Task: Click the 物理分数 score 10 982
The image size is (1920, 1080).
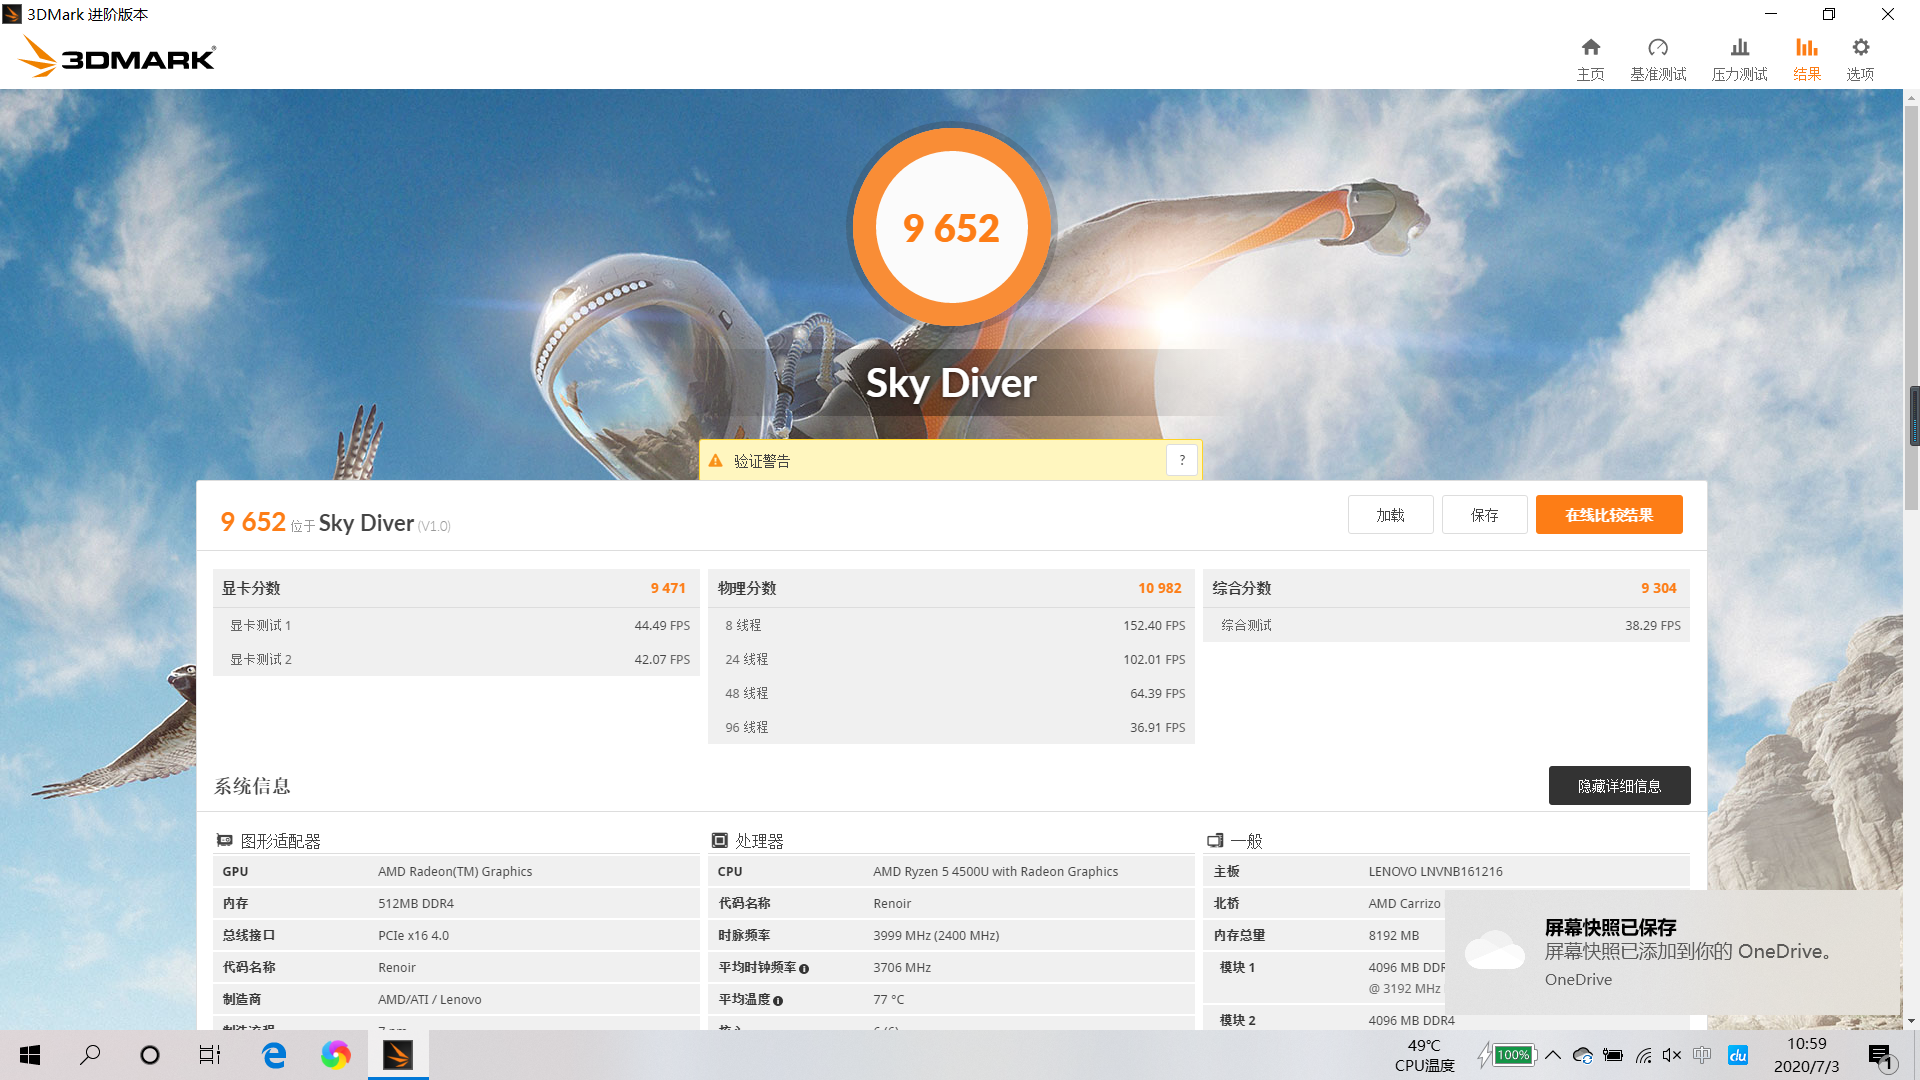Action: tap(1159, 588)
